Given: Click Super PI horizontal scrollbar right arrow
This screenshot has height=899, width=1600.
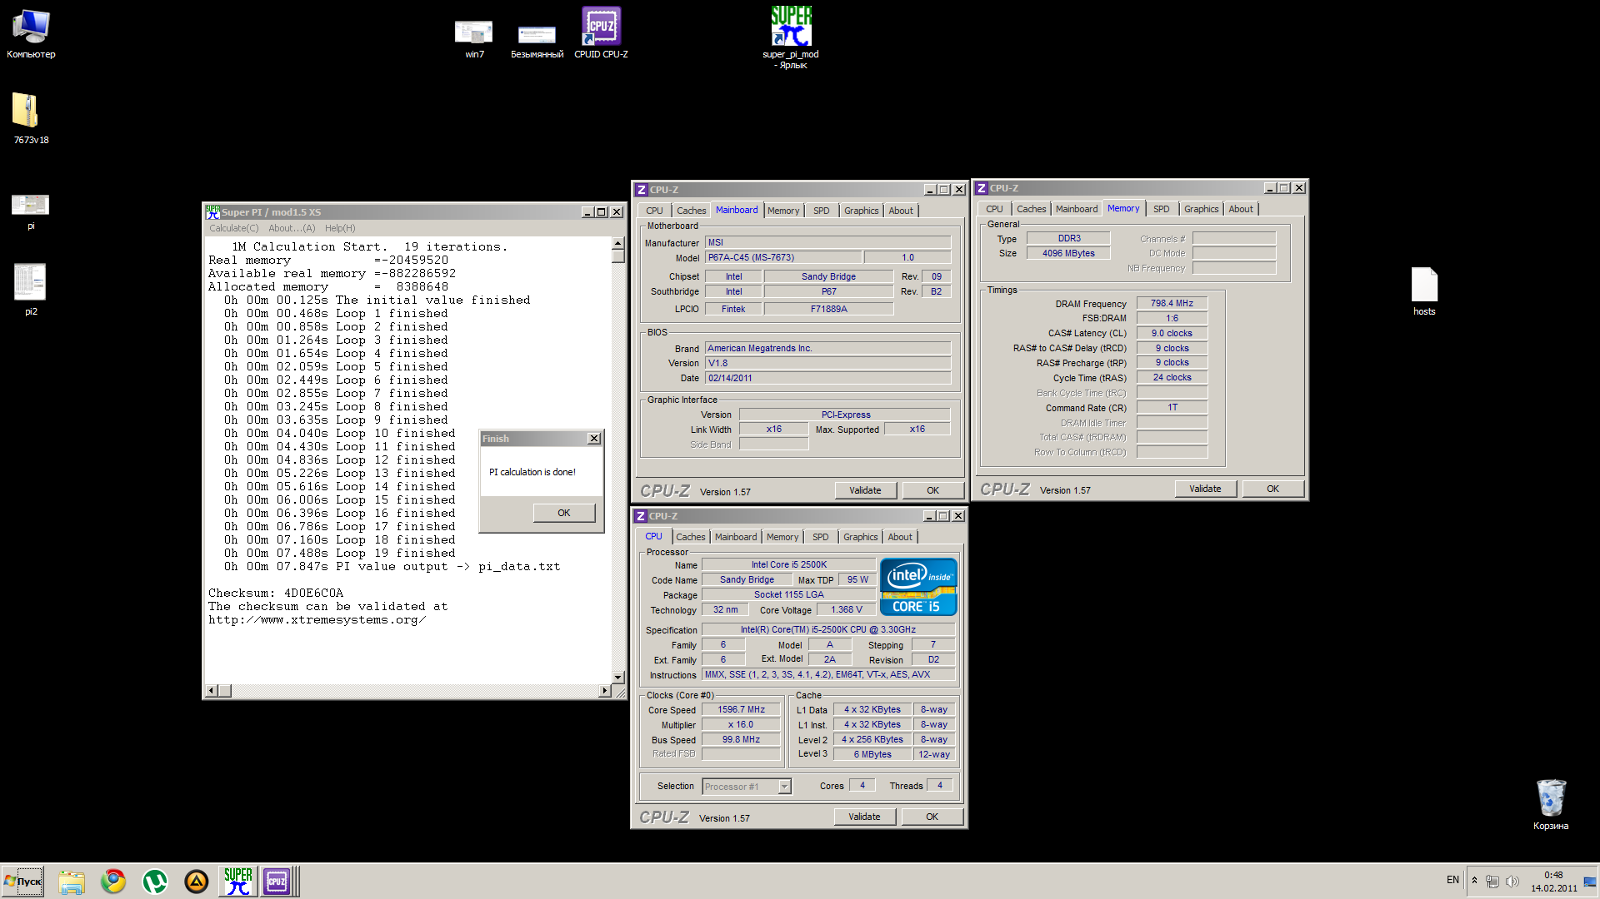Looking at the screenshot, I should click(x=604, y=690).
